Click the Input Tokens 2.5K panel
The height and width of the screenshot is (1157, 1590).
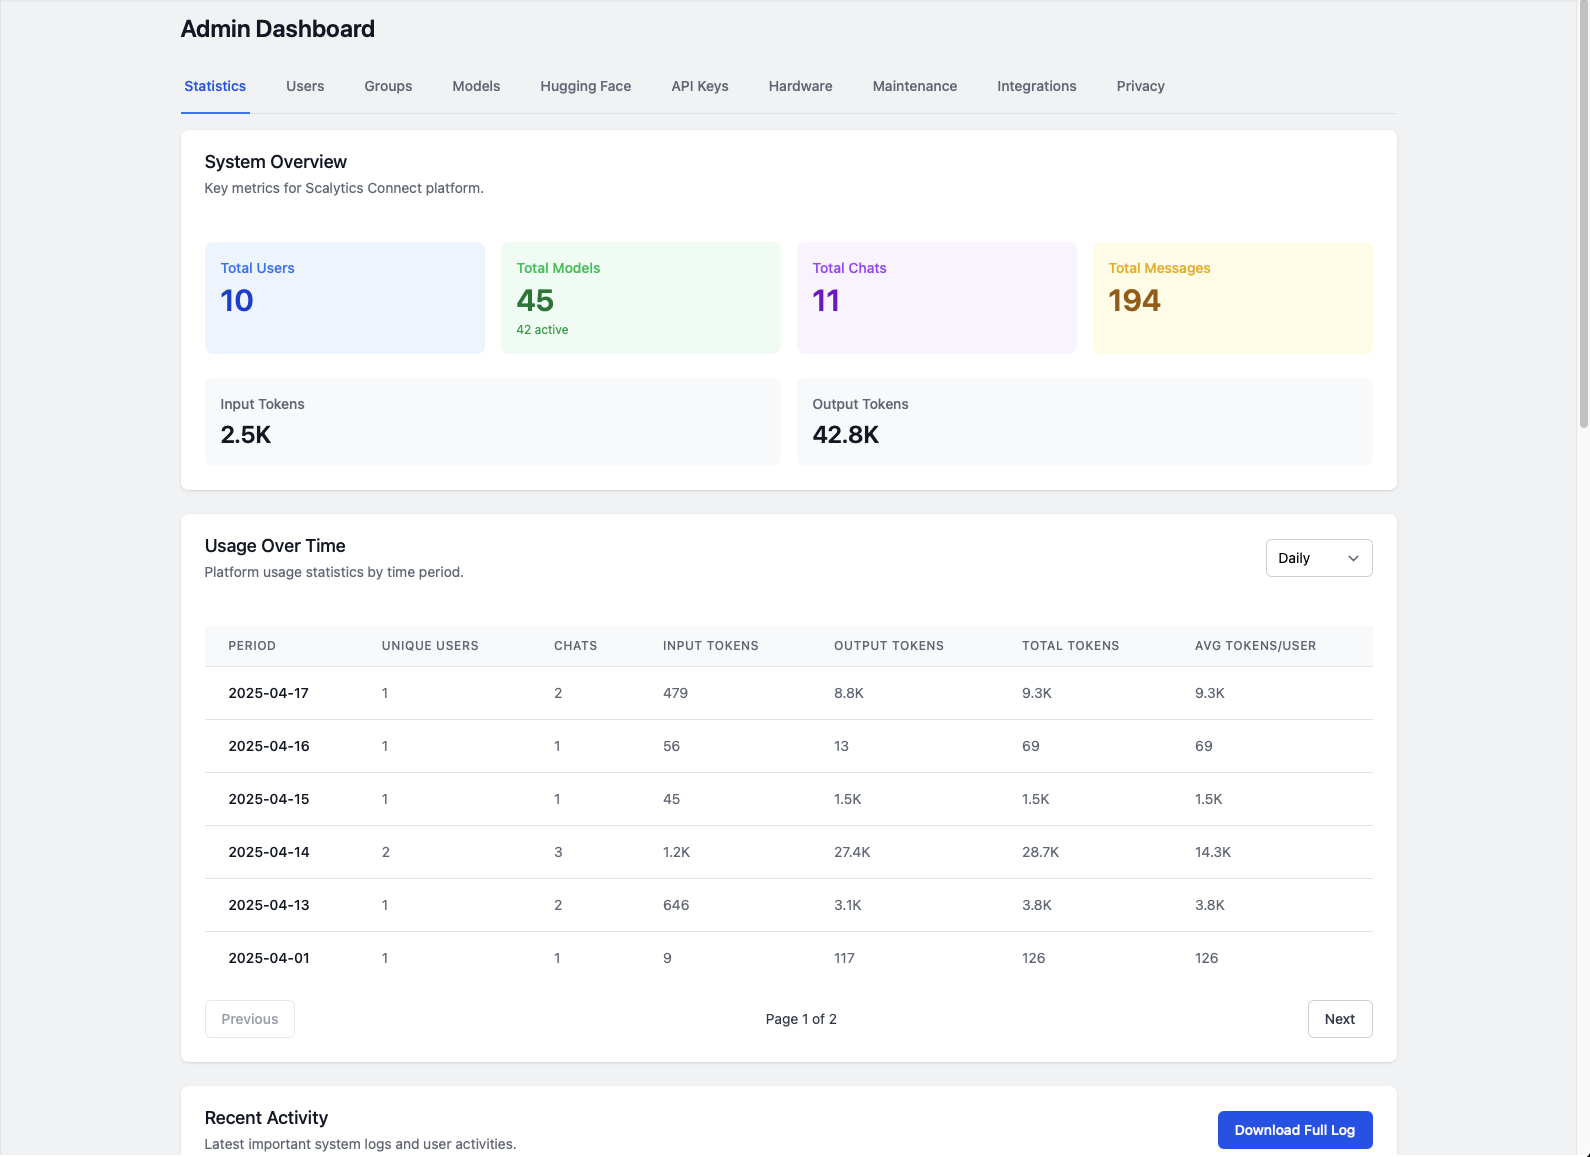click(493, 422)
